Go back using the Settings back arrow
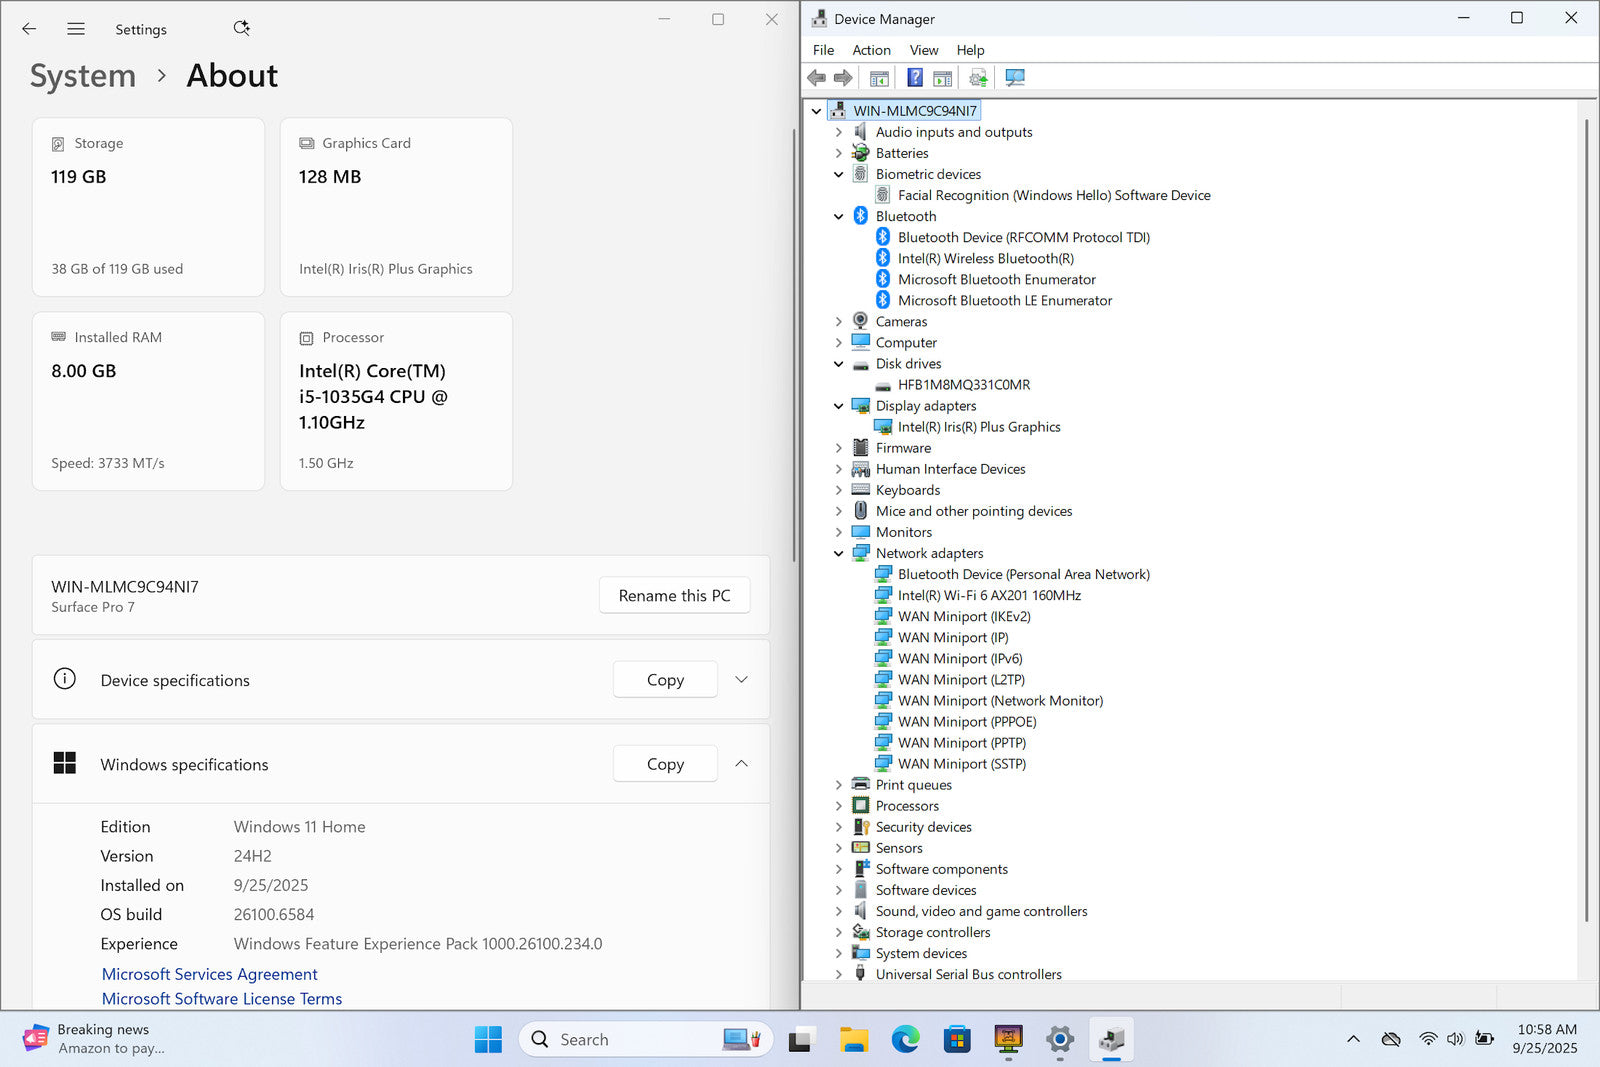 pos(29,29)
